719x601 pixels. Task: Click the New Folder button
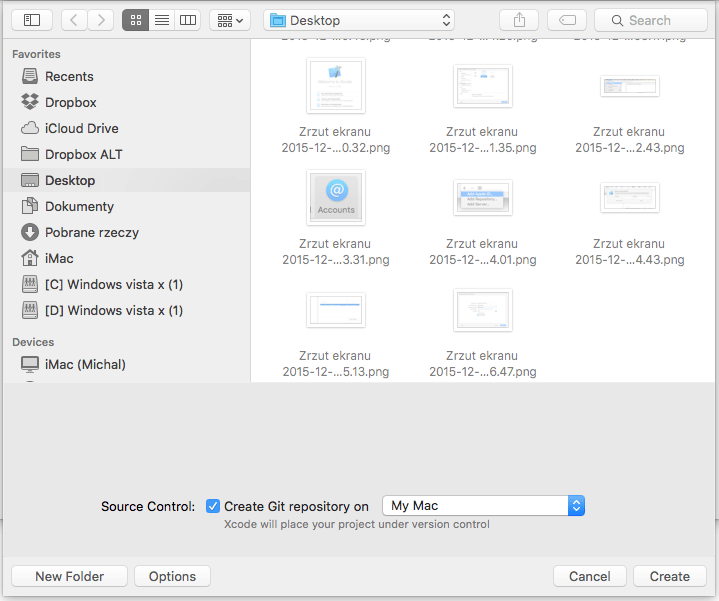[x=70, y=576]
